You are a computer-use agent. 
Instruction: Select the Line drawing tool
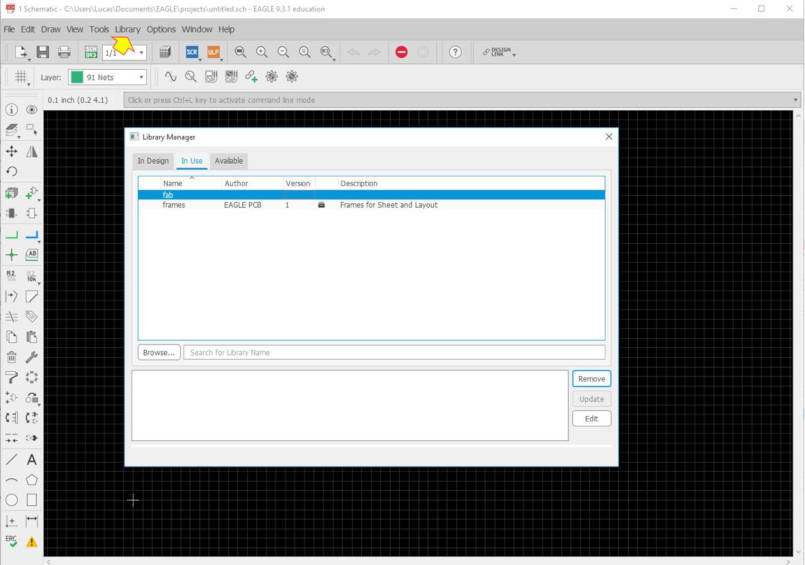11,459
